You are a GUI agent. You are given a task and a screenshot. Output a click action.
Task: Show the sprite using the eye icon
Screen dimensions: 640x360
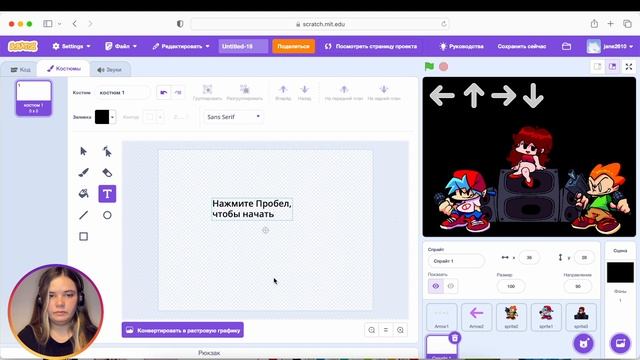(x=436, y=286)
